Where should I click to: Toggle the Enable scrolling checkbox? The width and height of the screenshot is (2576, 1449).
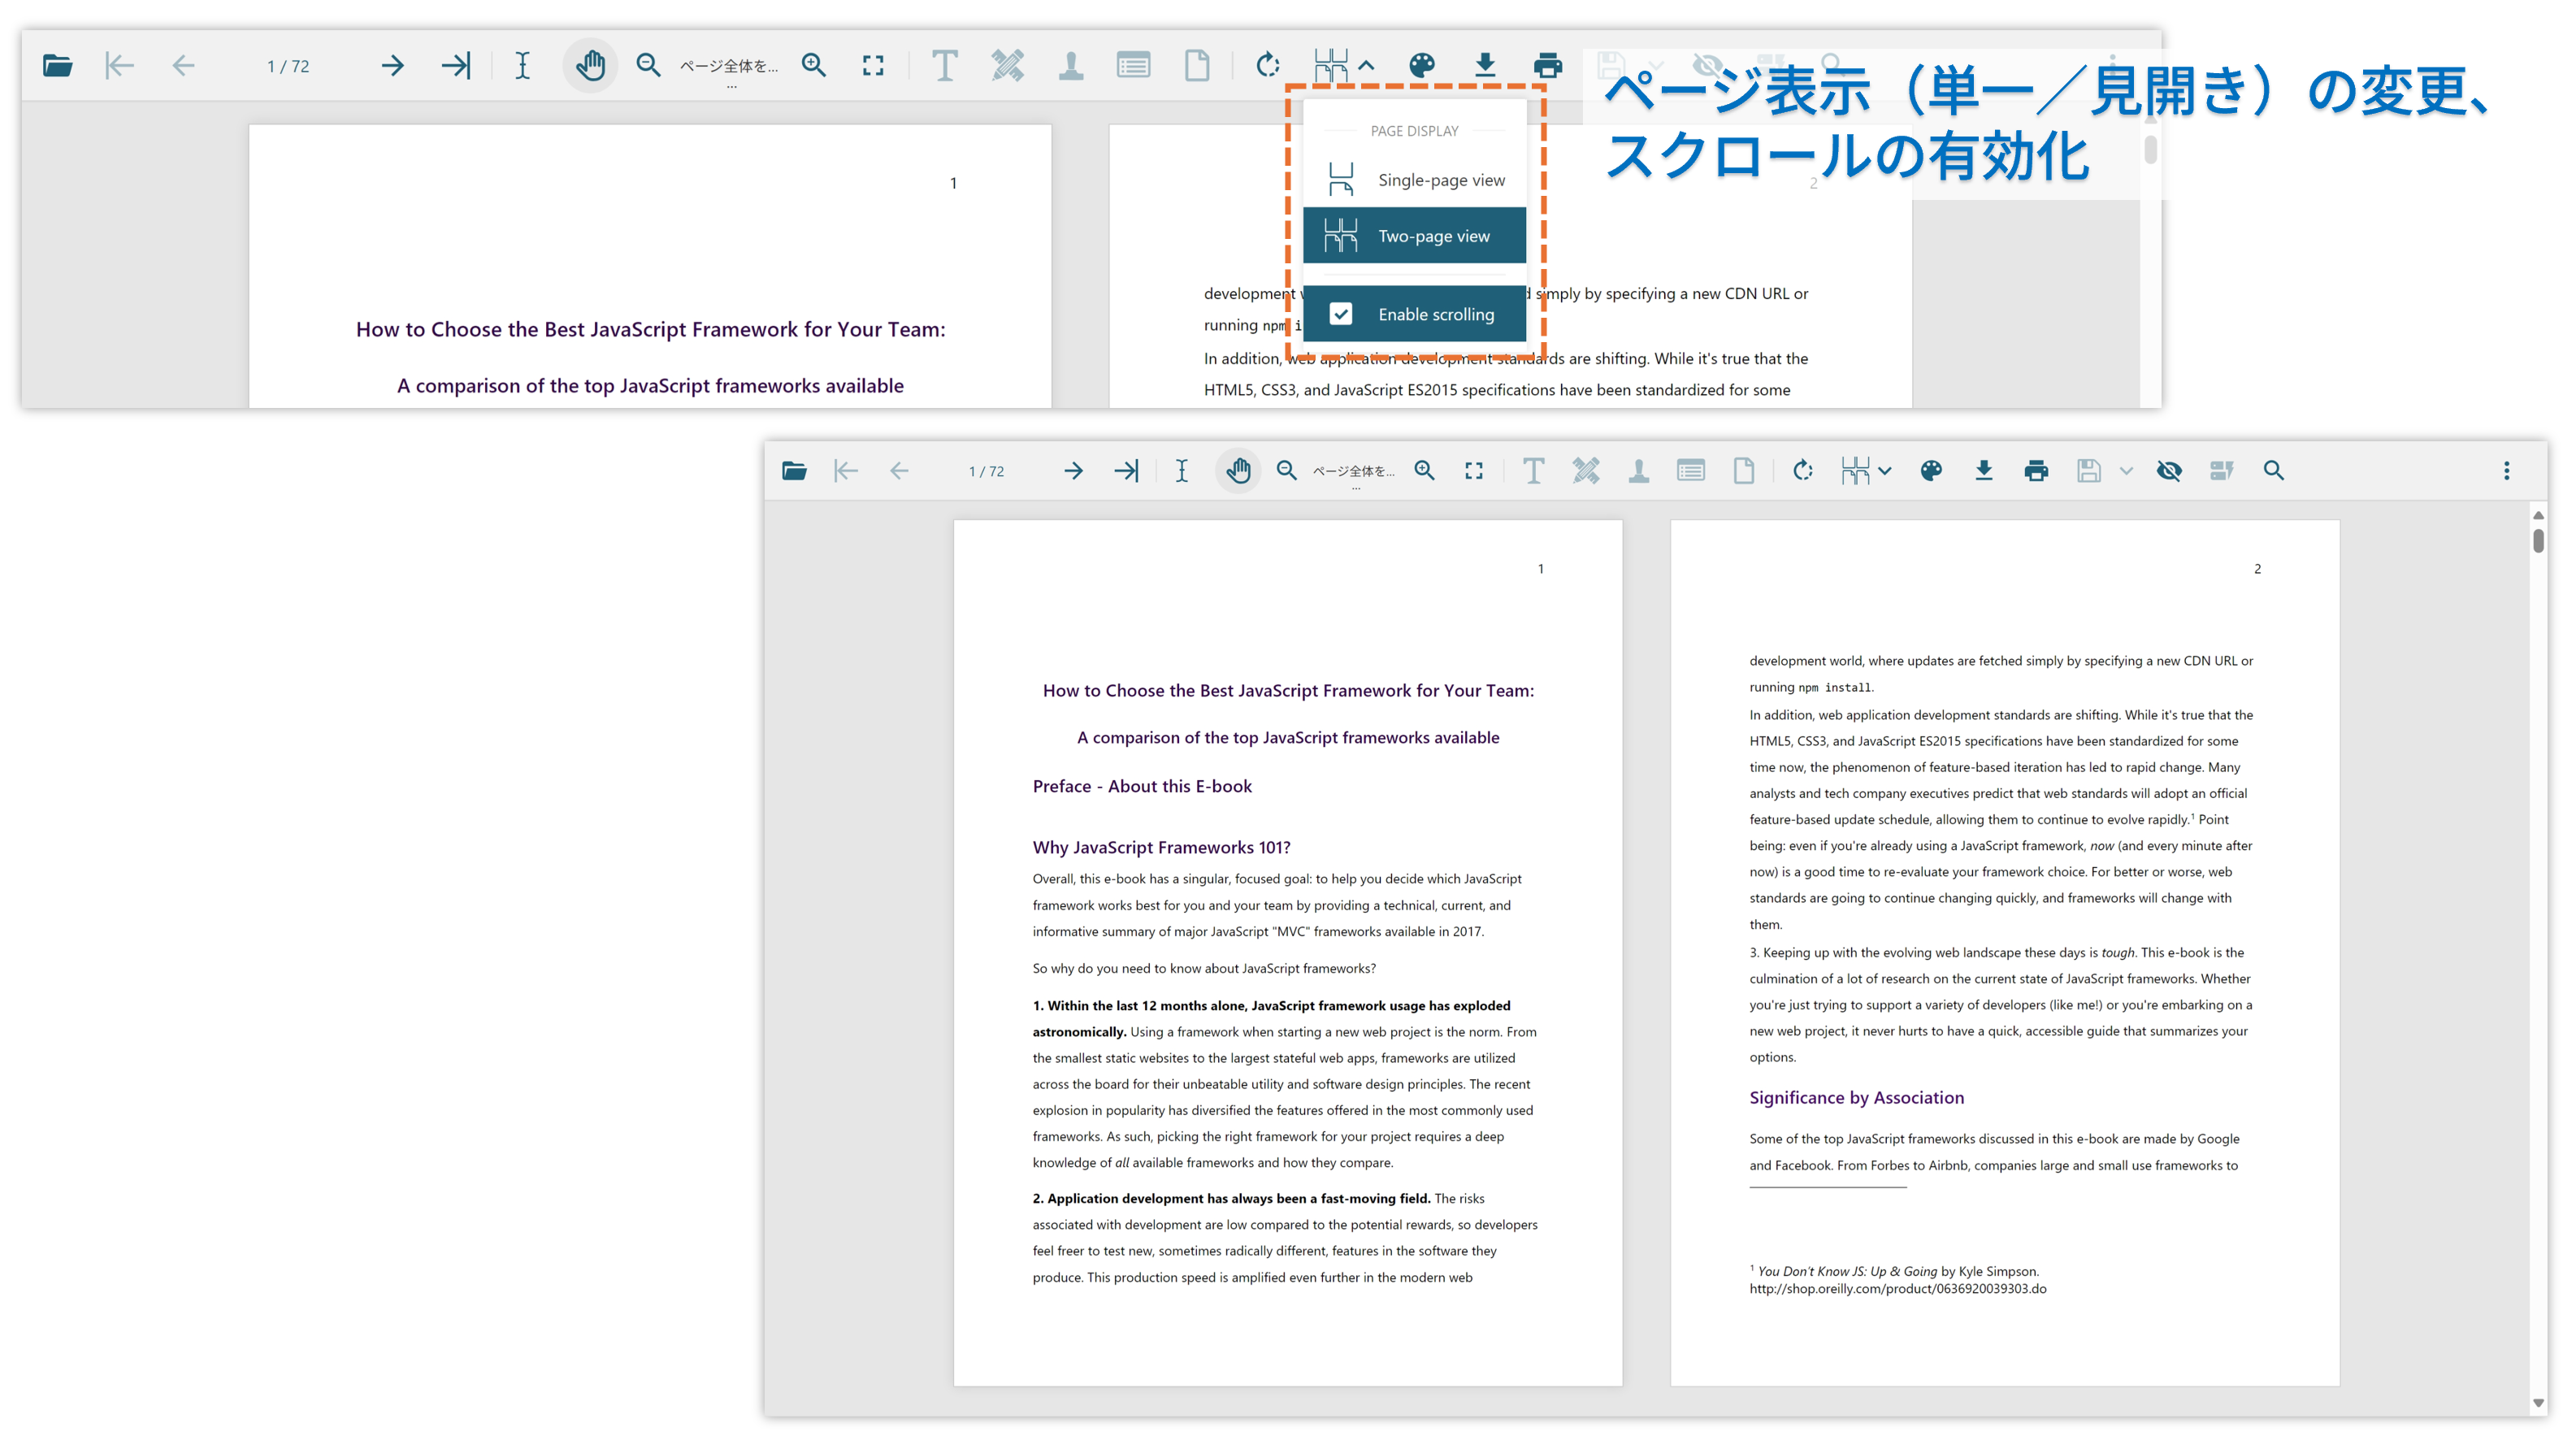(1341, 314)
